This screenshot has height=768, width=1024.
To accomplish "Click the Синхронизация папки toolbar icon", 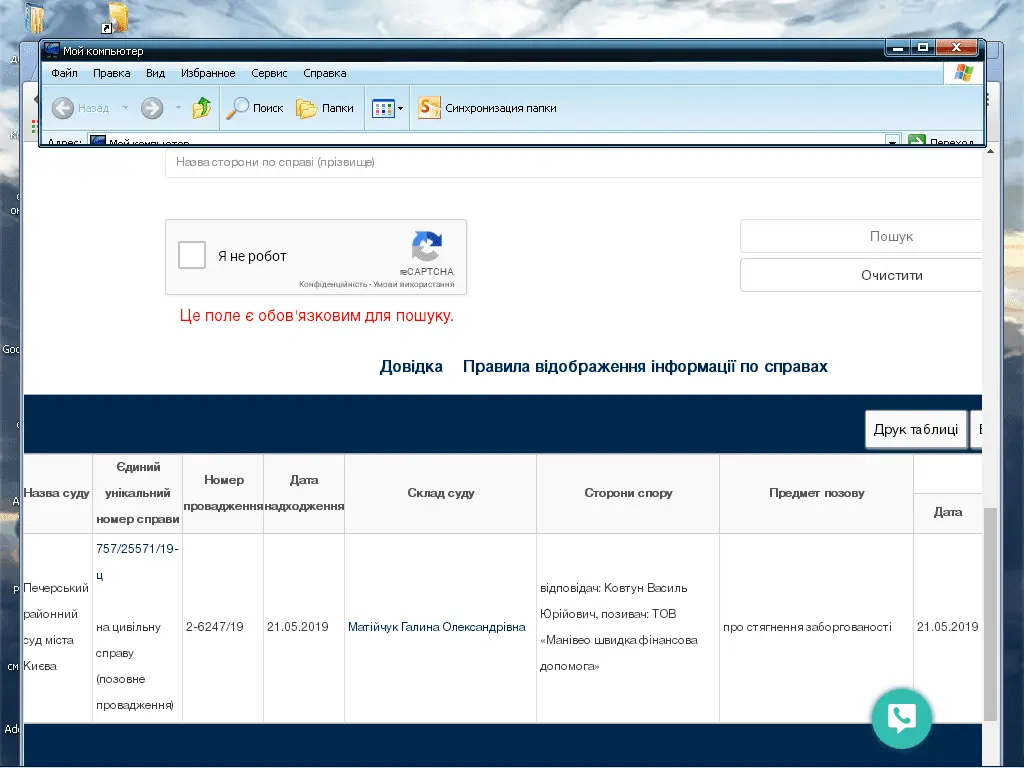I will coord(429,108).
